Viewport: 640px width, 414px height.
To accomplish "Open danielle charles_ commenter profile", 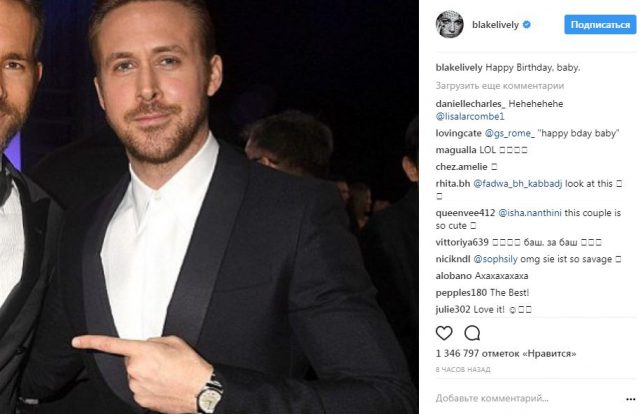I will tap(472, 104).
